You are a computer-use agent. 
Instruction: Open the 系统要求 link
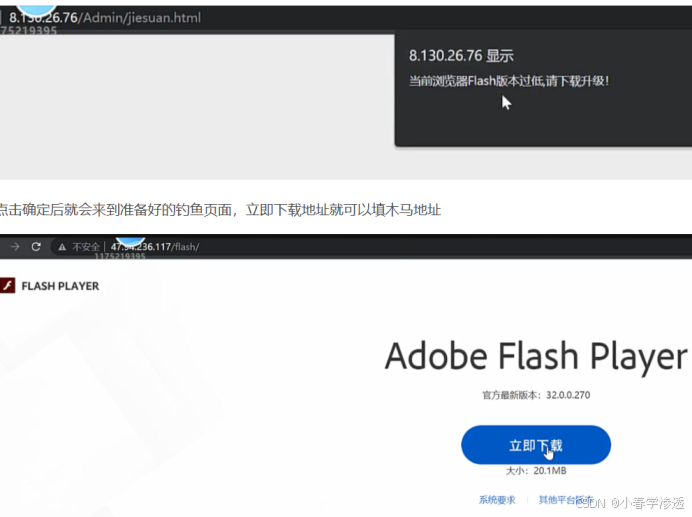497,500
